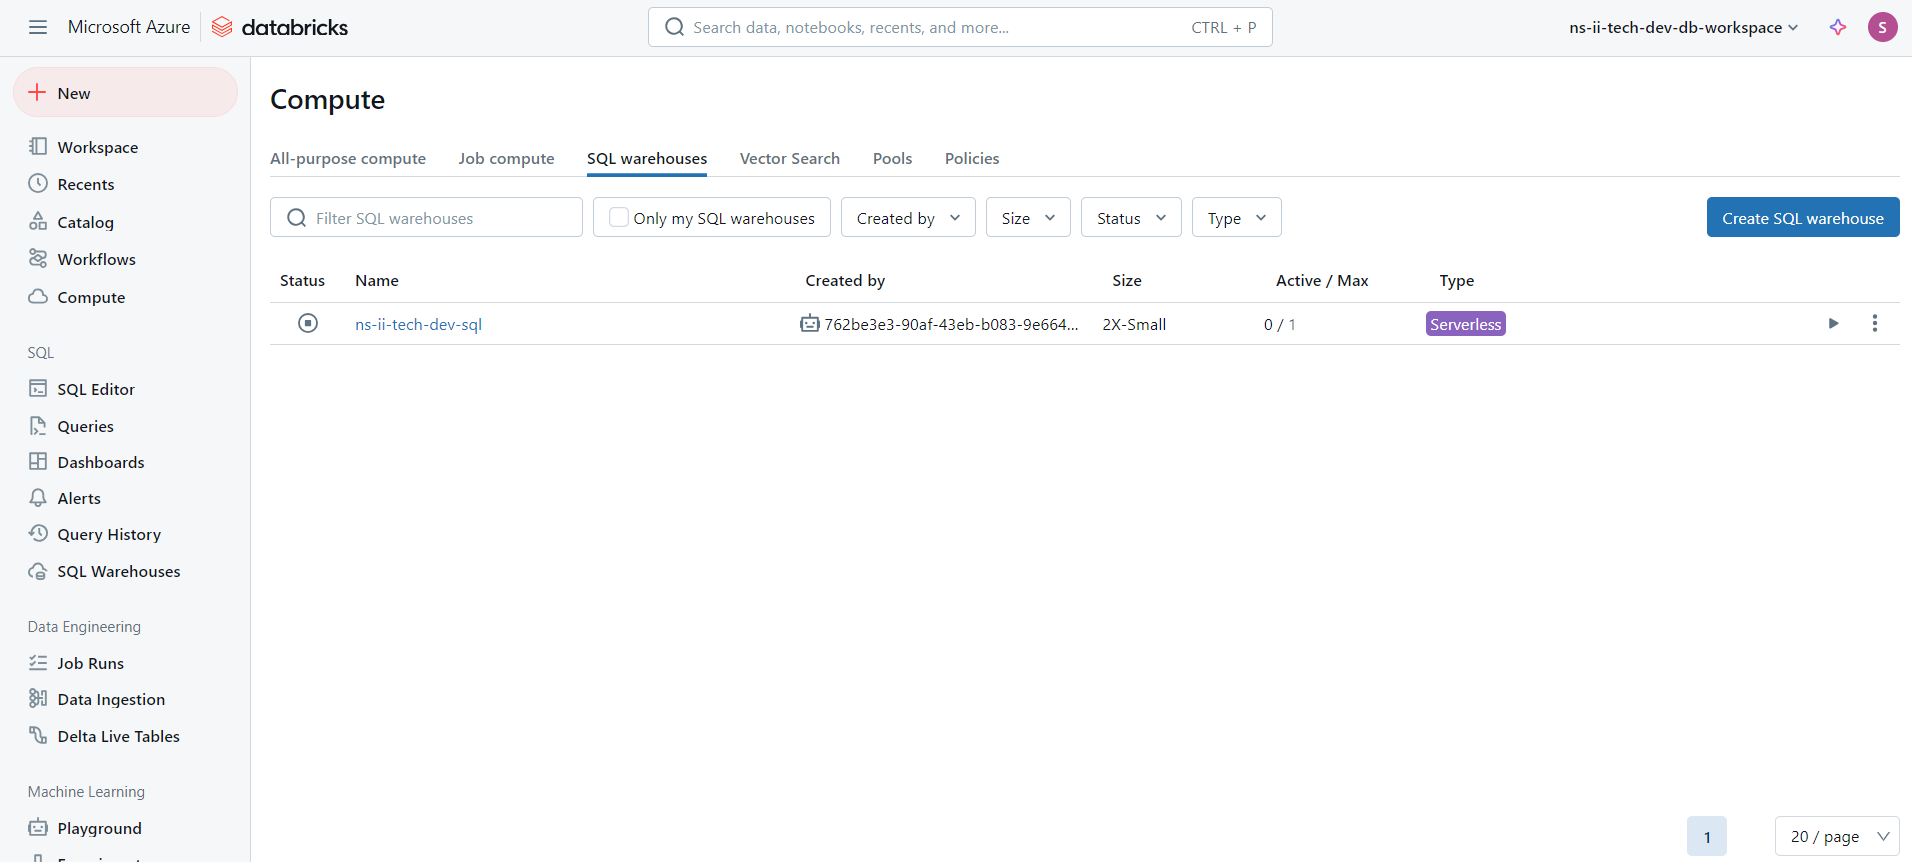Viewport: 1912px width, 862px height.
Task: Click the Active / Max column header
Action: pyautogui.click(x=1322, y=280)
